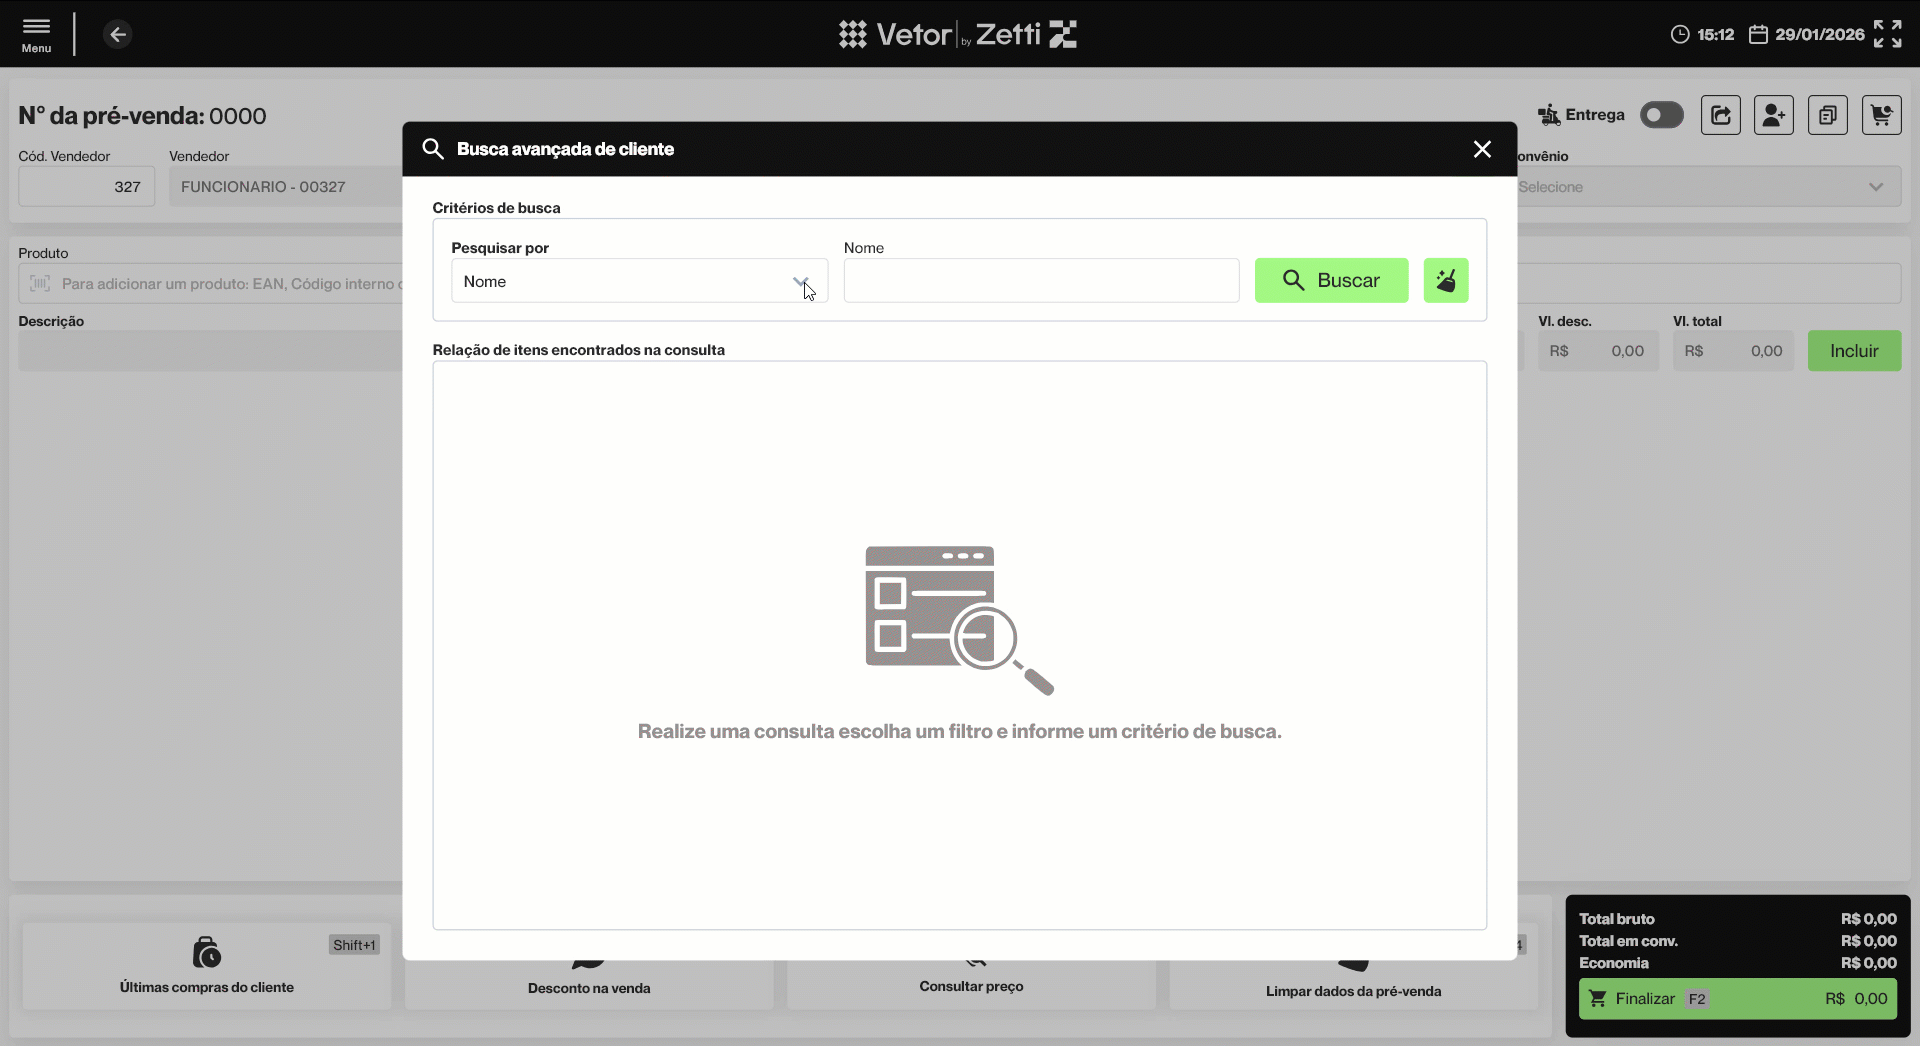The image size is (1920, 1046).
Task: Click Consultar preço
Action: click(x=971, y=985)
